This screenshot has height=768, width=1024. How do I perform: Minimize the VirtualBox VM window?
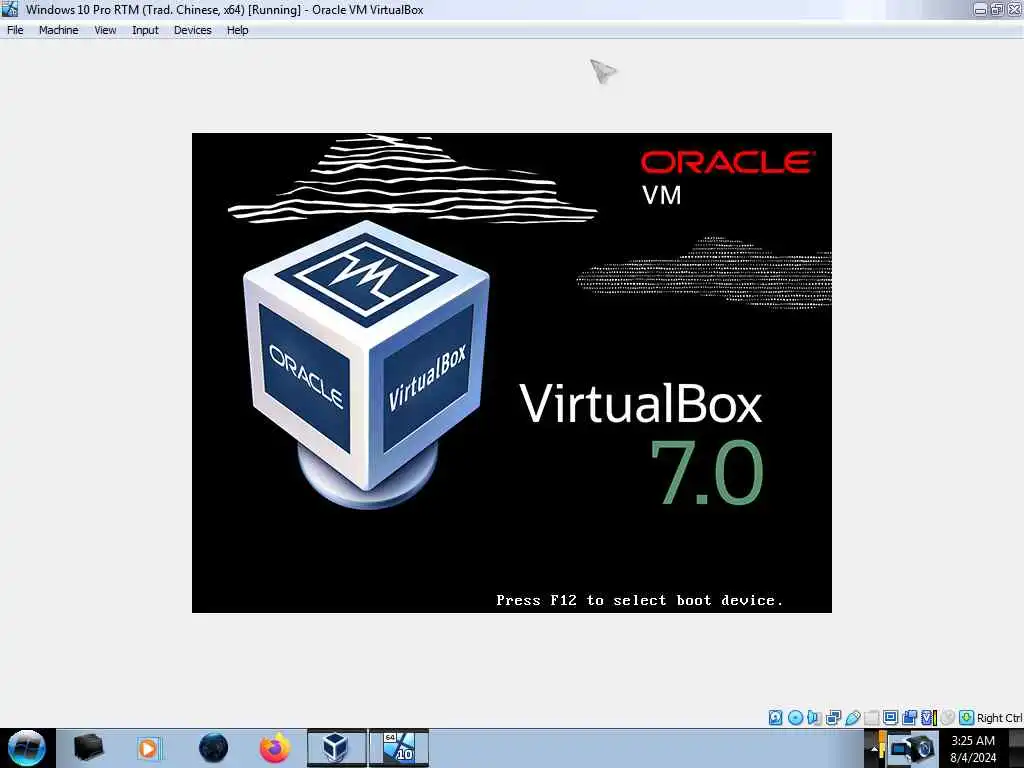click(x=980, y=9)
